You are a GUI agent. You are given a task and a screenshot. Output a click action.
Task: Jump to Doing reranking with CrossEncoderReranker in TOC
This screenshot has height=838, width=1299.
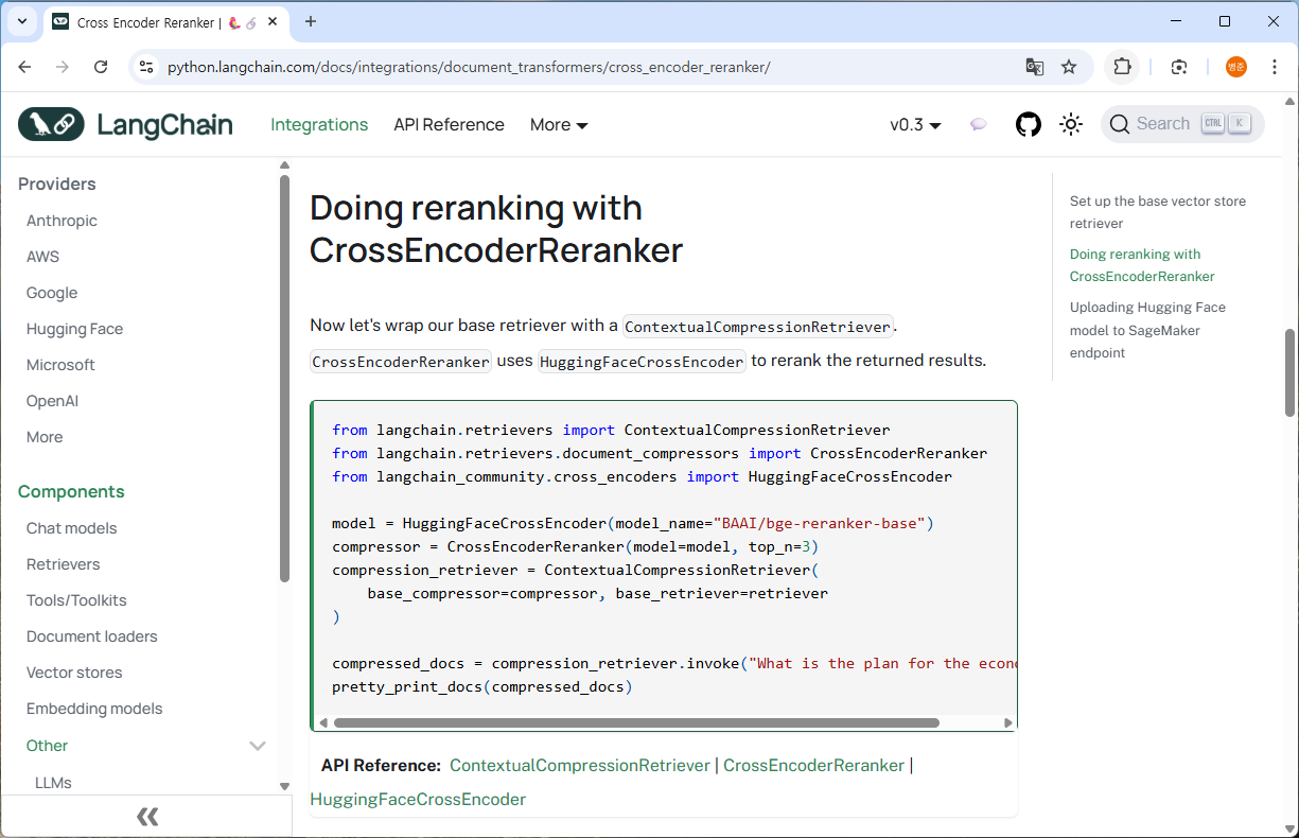[1142, 265]
